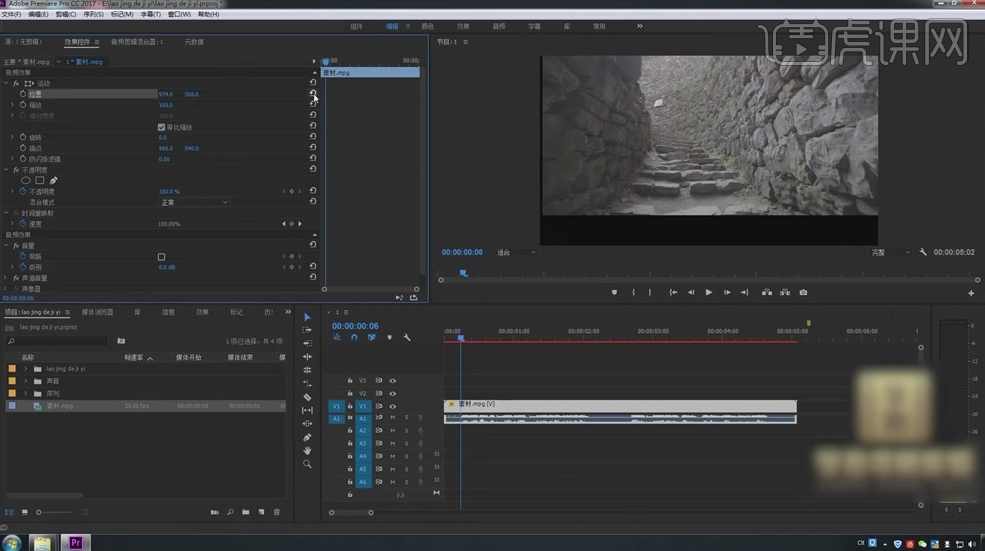Switch to the 元数据 panel tab

[x=194, y=42]
